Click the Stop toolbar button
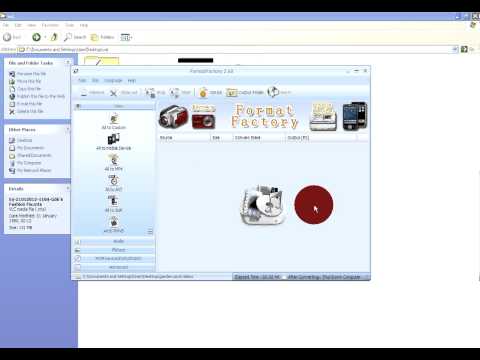The image size is (480, 360). (x=155, y=92)
